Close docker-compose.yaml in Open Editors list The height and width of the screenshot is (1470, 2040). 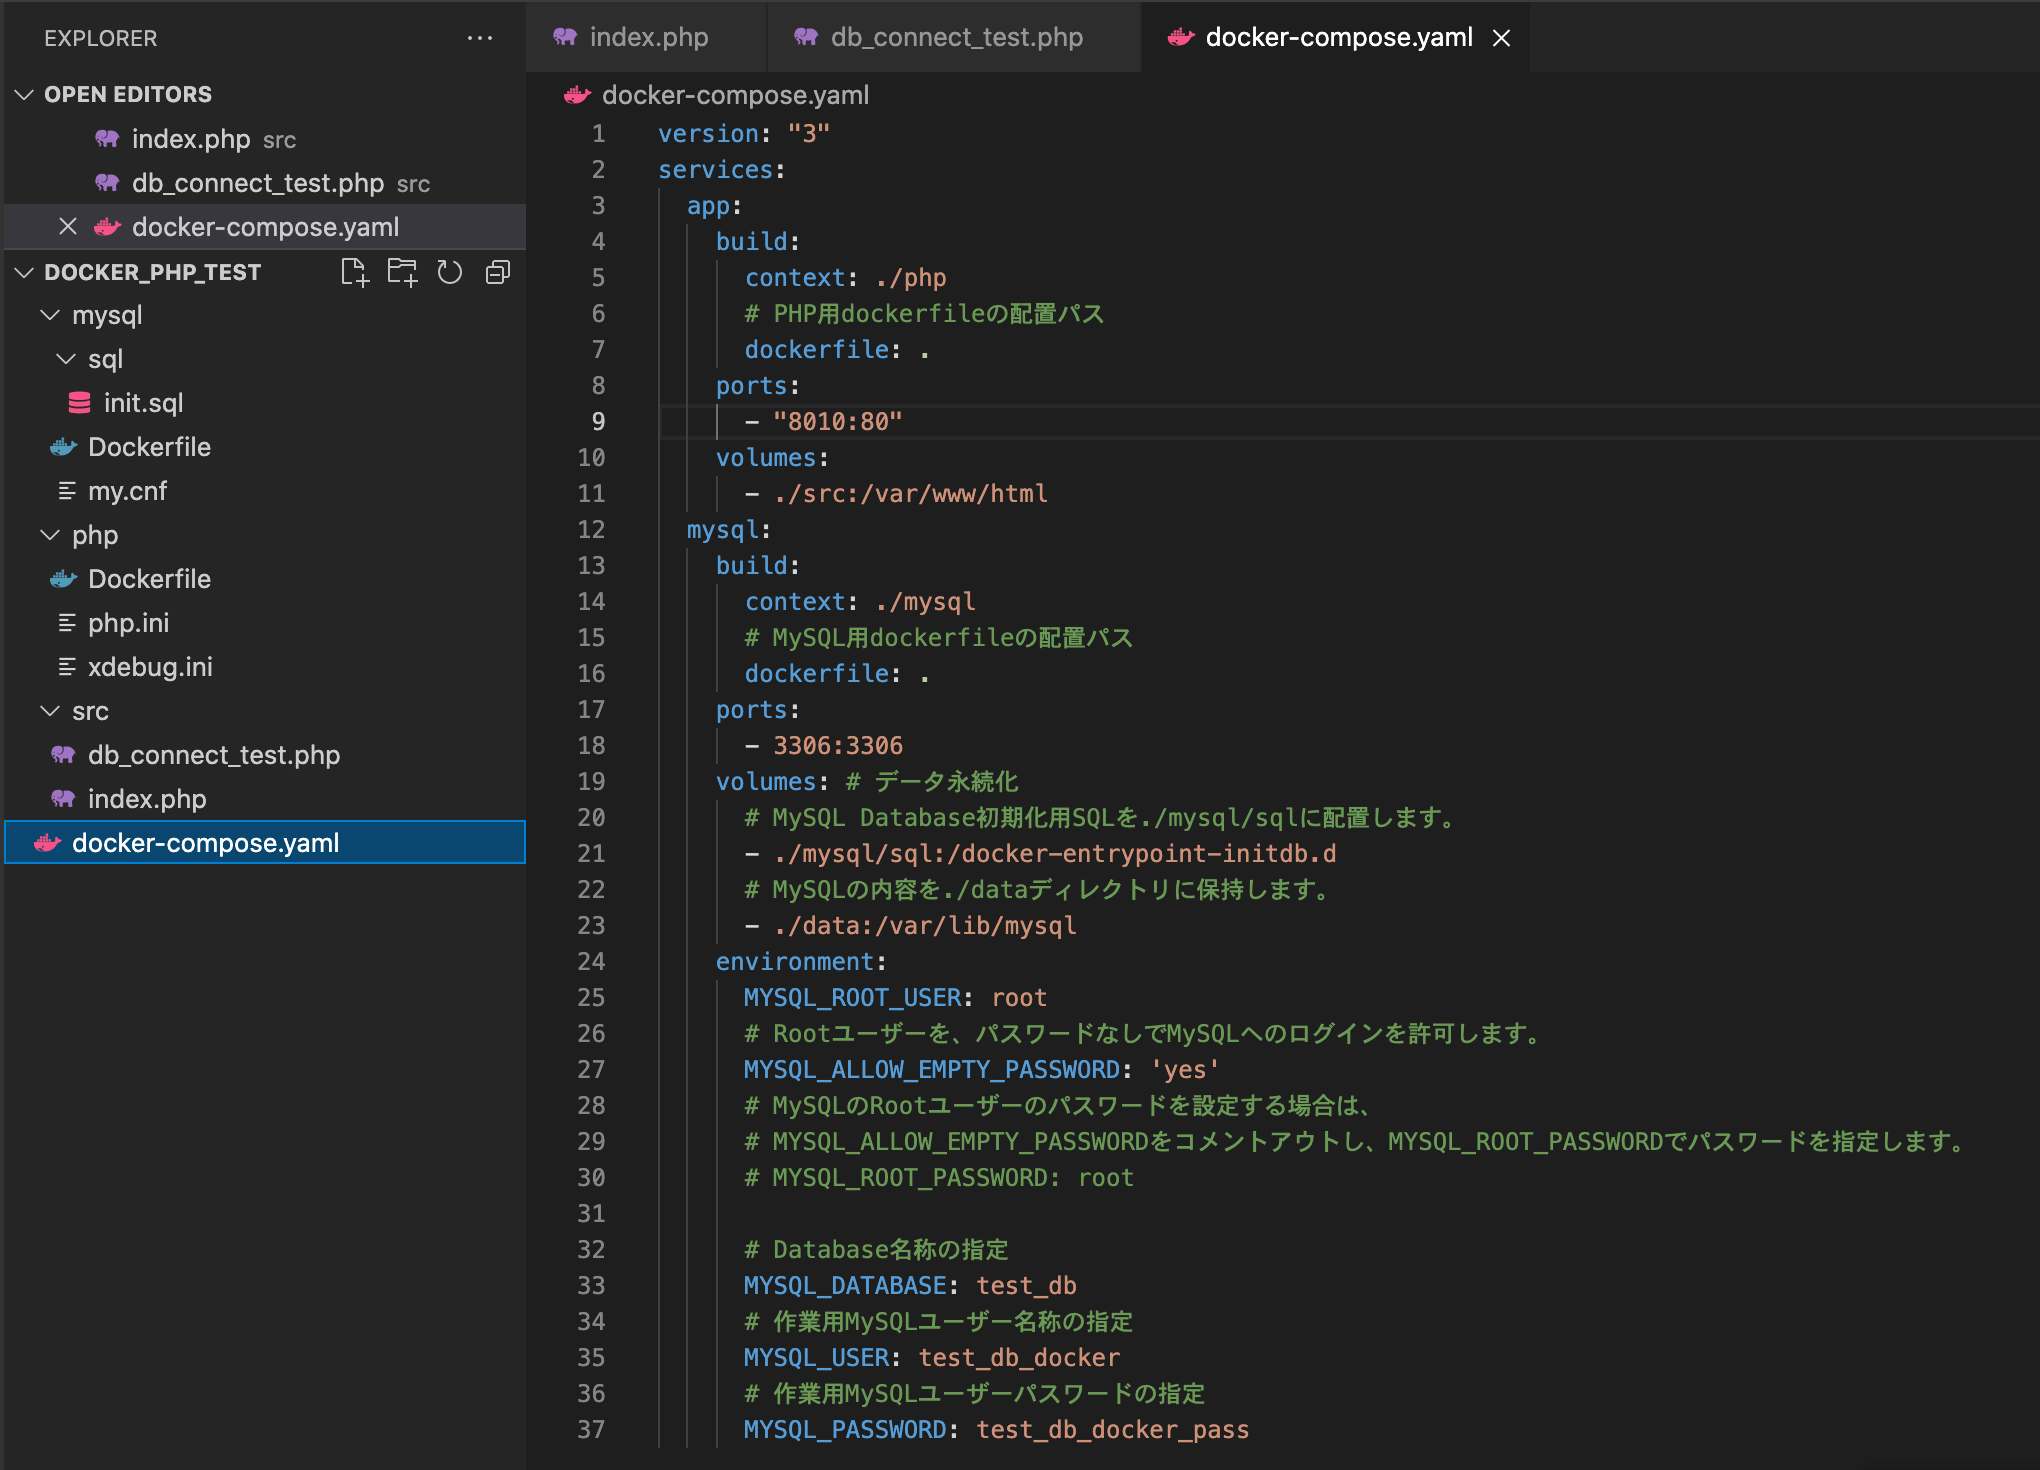68,227
